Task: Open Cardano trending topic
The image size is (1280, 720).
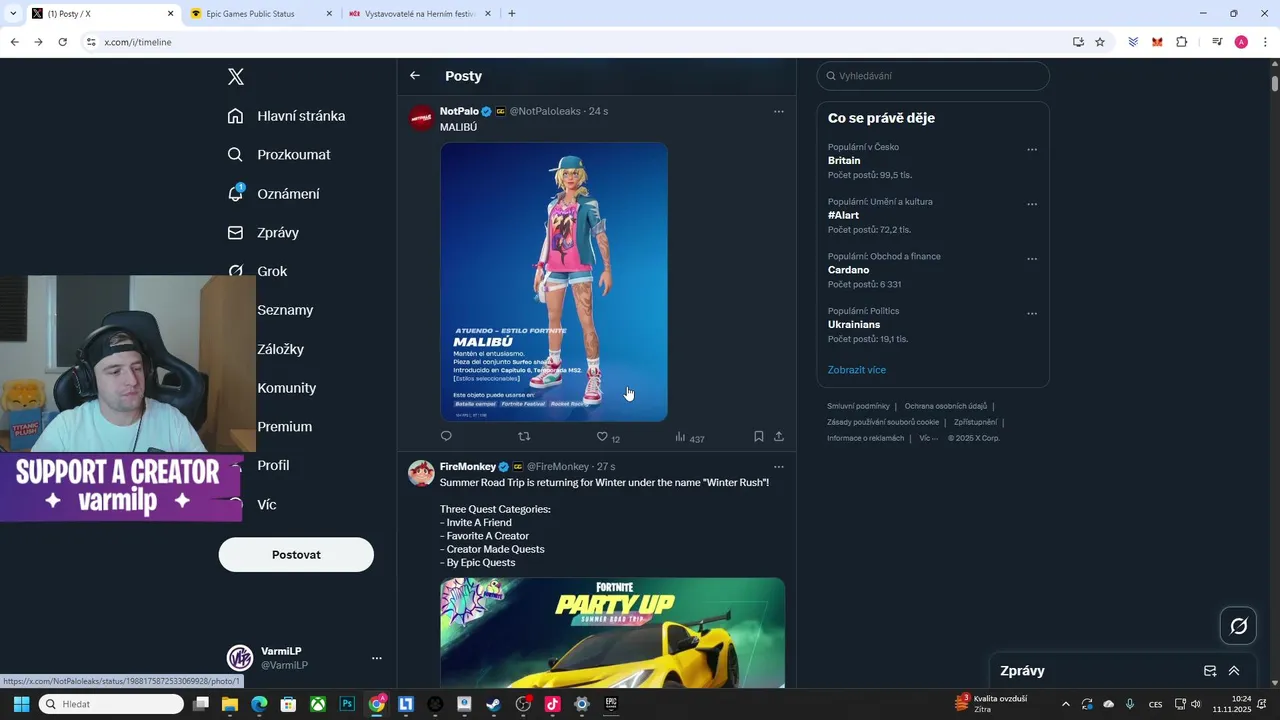Action: 848,270
